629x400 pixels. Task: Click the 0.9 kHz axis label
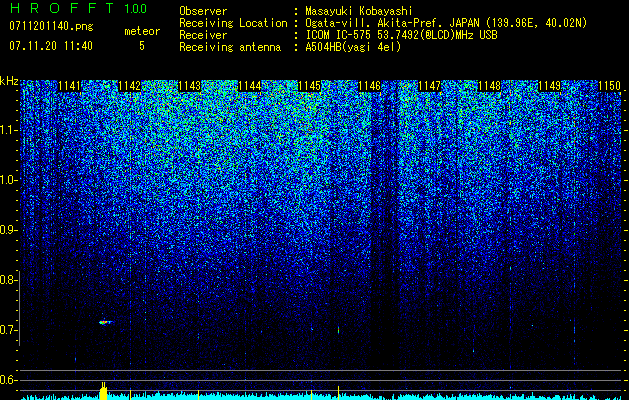[8, 230]
